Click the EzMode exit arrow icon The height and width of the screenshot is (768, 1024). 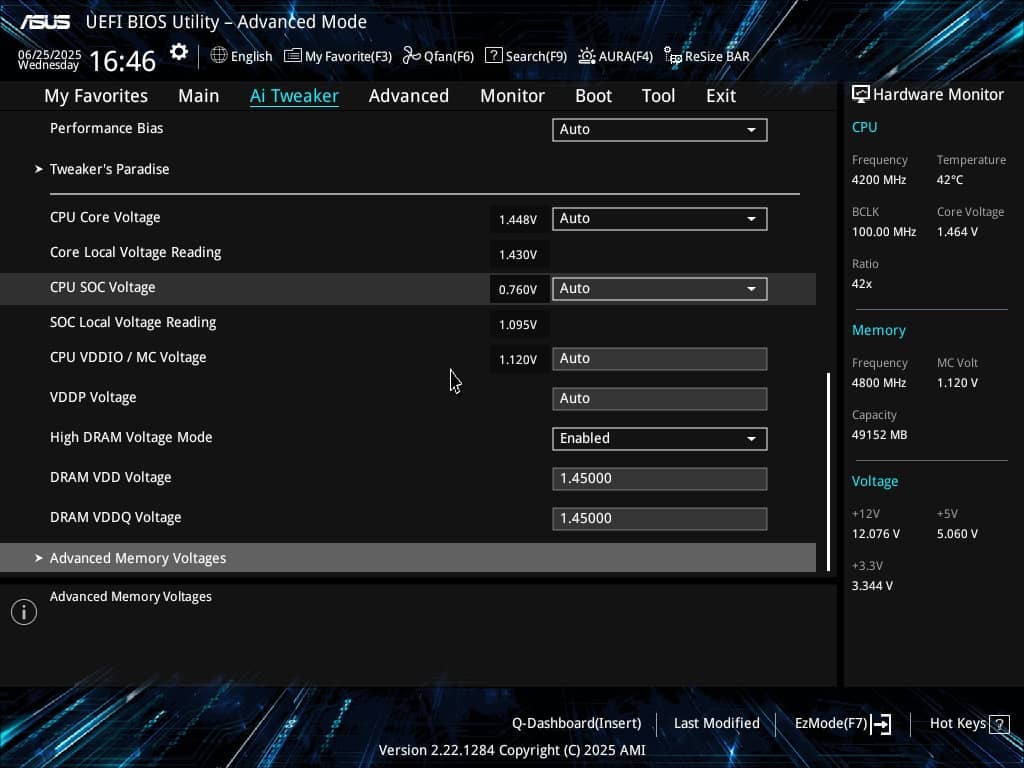coord(881,724)
